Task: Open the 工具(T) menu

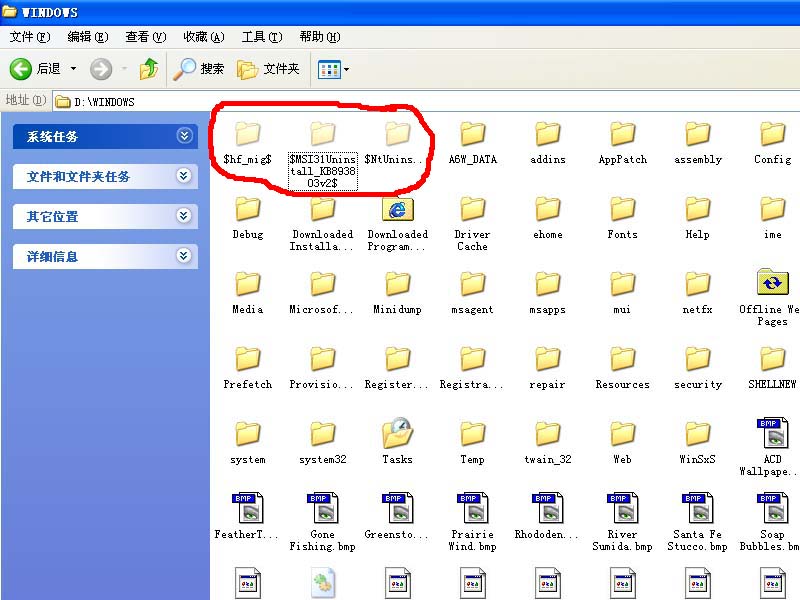Action: [x=262, y=37]
